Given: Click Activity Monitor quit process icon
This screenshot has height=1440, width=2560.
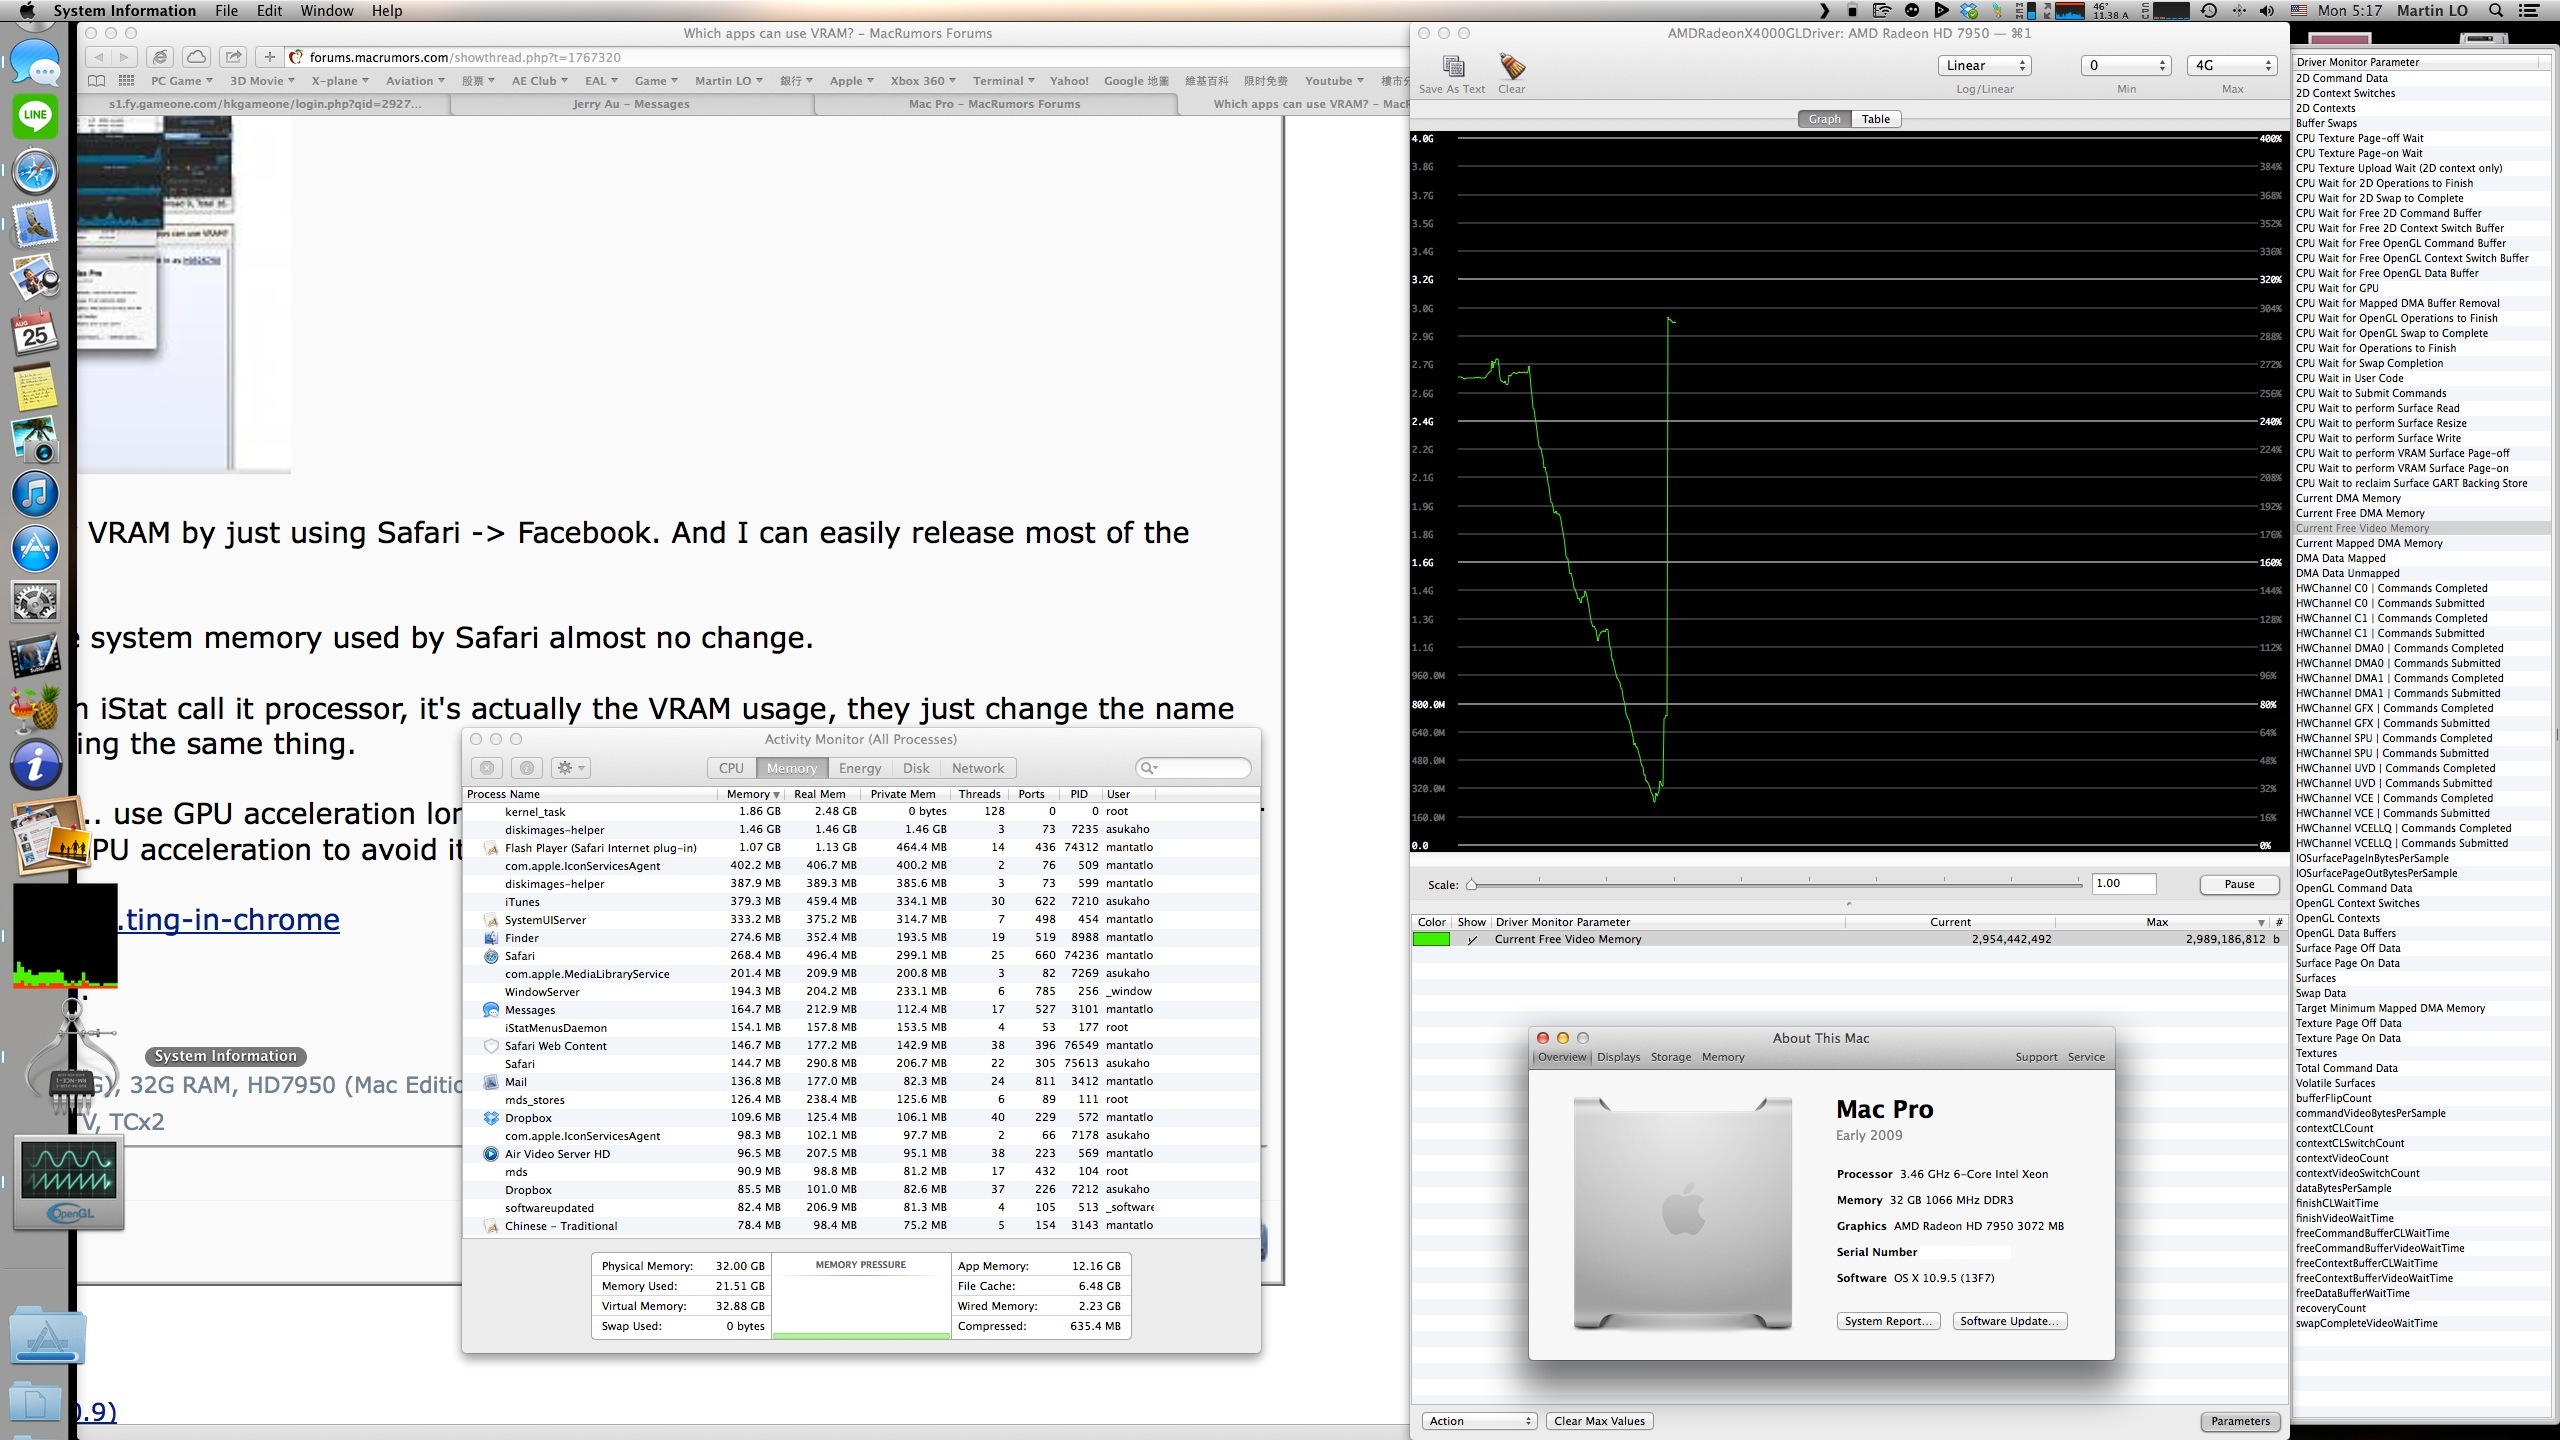Looking at the screenshot, I should [x=487, y=768].
